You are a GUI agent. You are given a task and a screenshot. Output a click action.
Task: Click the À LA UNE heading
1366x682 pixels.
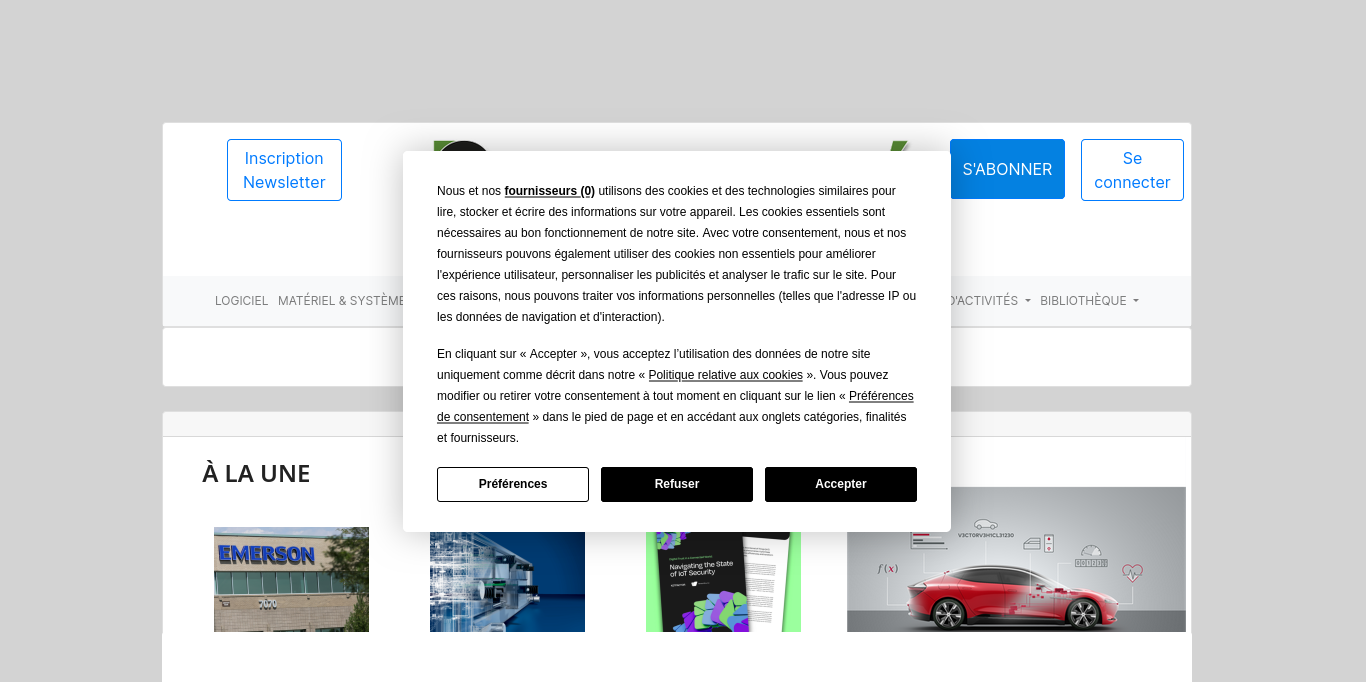point(256,473)
